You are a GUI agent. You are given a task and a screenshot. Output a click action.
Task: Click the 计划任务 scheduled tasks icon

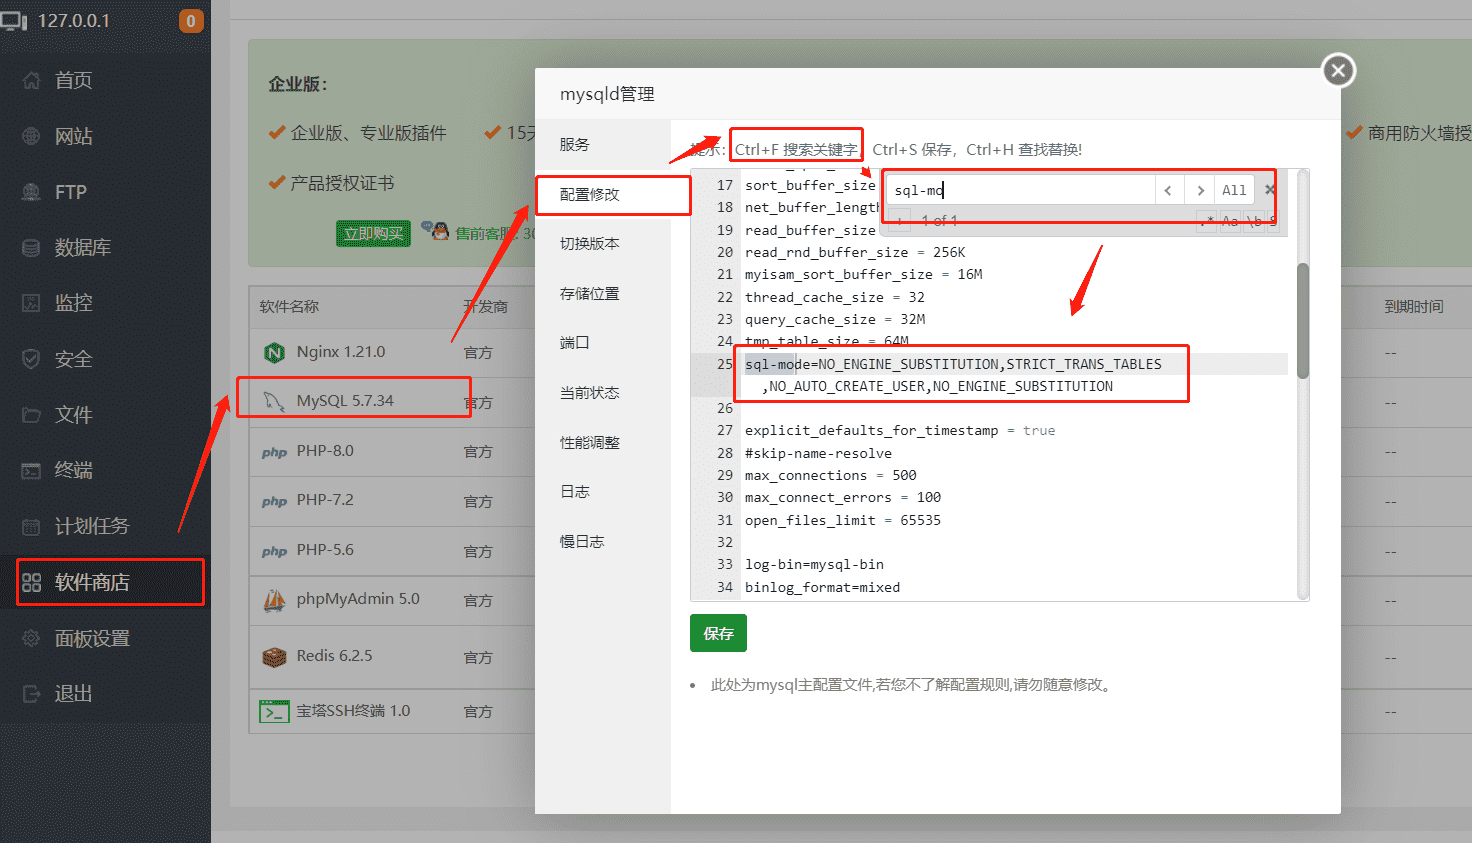(31, 526)
